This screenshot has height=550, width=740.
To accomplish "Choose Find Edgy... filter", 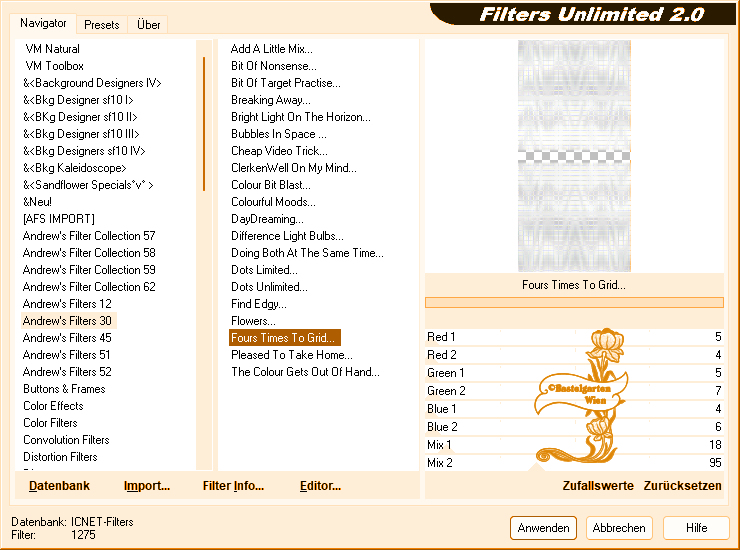I will [x=259, y=304].
